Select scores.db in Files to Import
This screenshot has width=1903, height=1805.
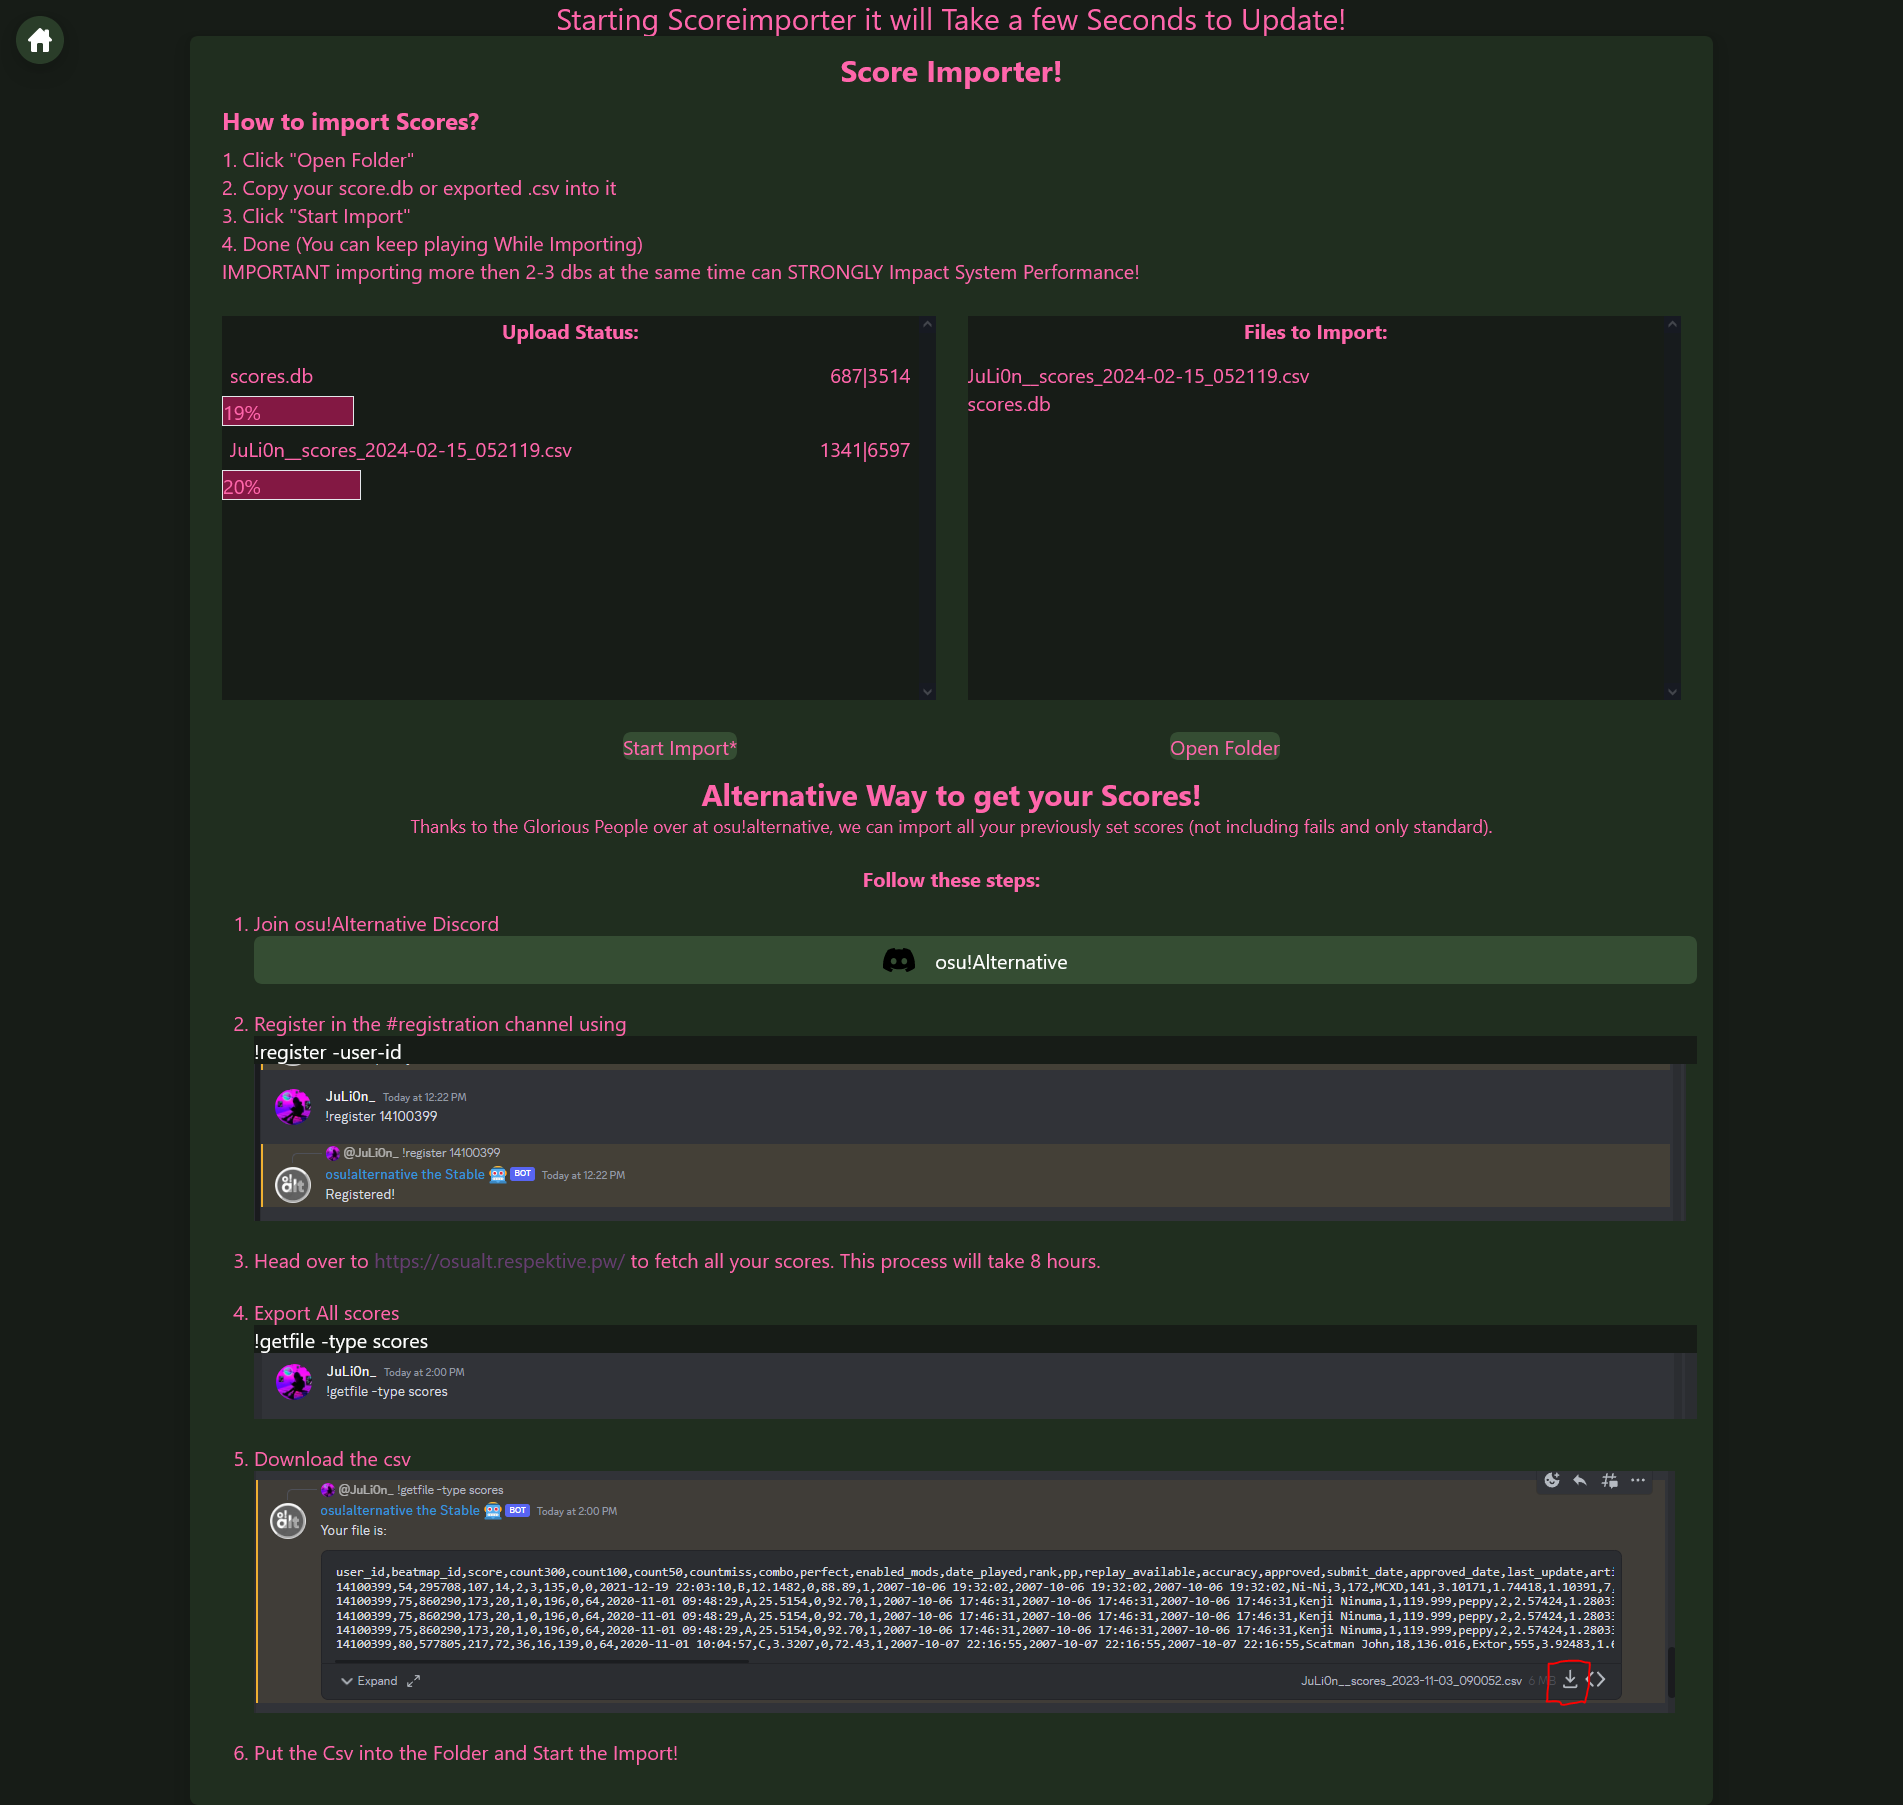click(1009, 404)
